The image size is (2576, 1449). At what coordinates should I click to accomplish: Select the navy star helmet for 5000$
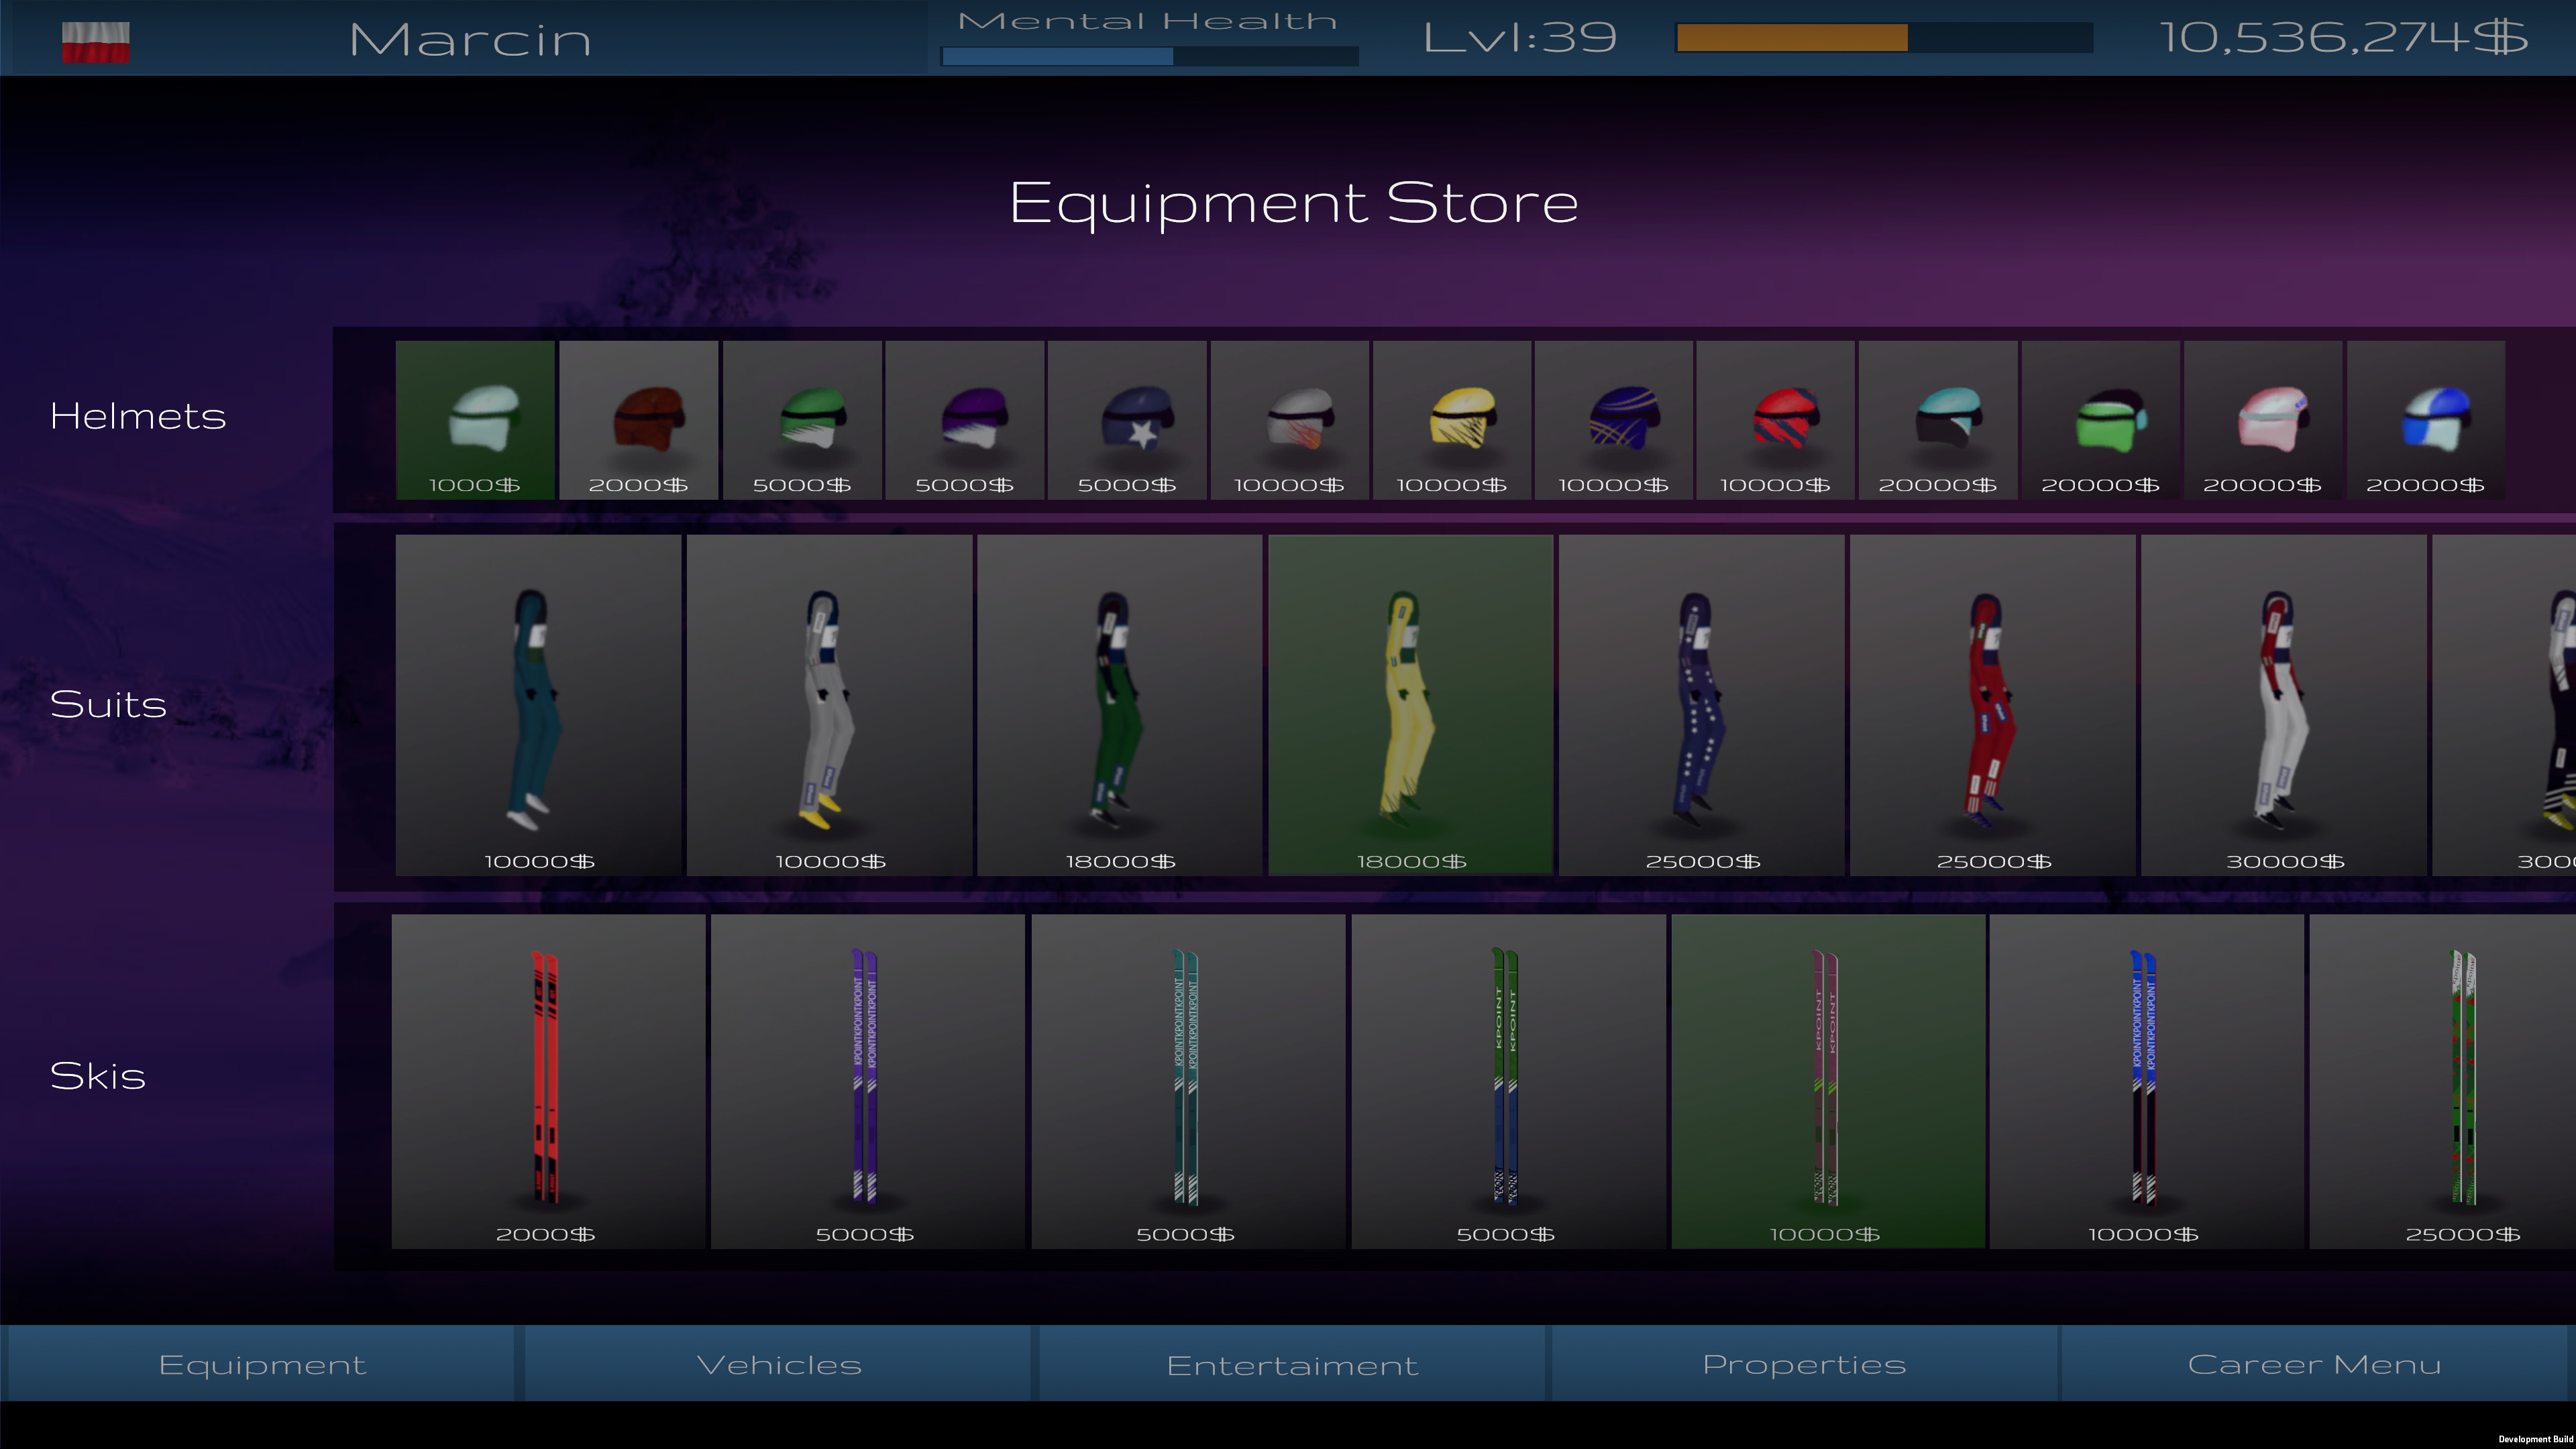(x=1127, y=420)
